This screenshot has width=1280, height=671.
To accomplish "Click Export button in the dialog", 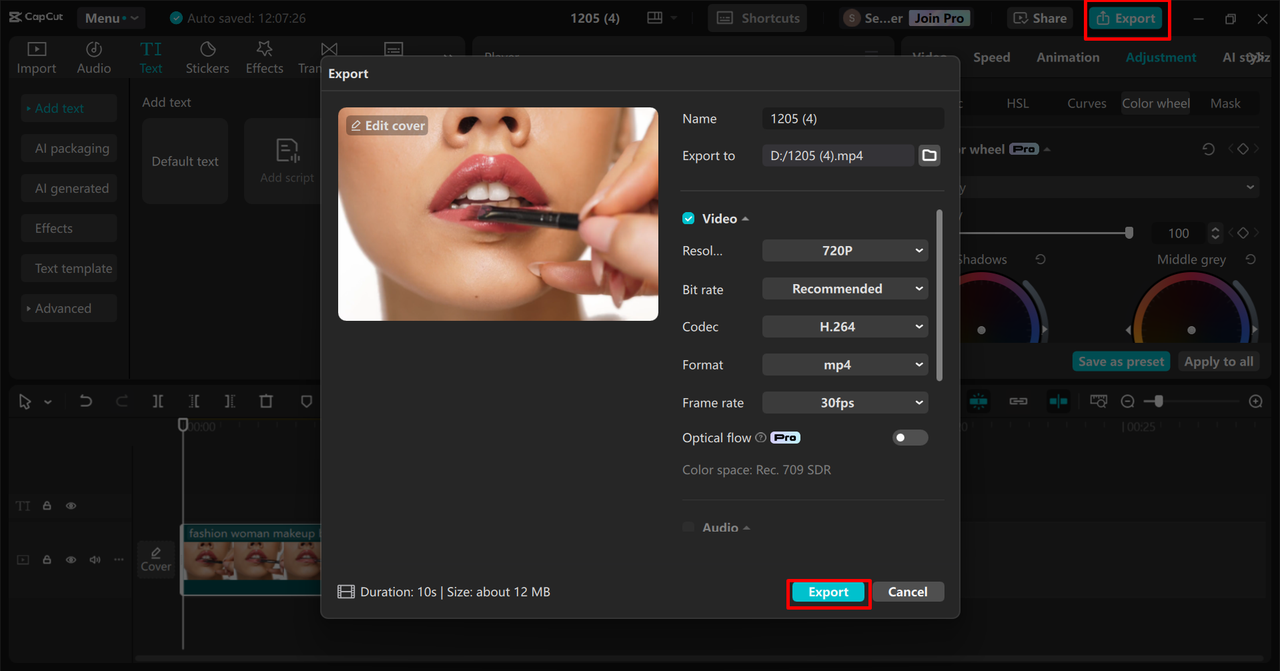I will (x=828, y=592).
